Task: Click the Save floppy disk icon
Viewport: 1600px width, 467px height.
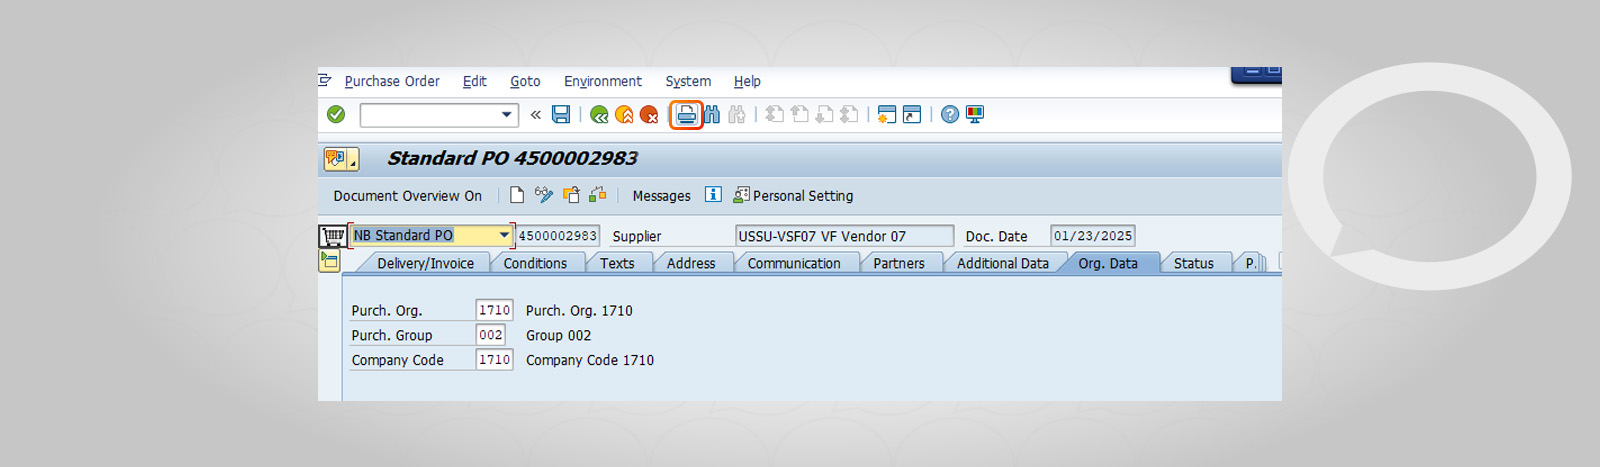Action: tap(561, 115)
